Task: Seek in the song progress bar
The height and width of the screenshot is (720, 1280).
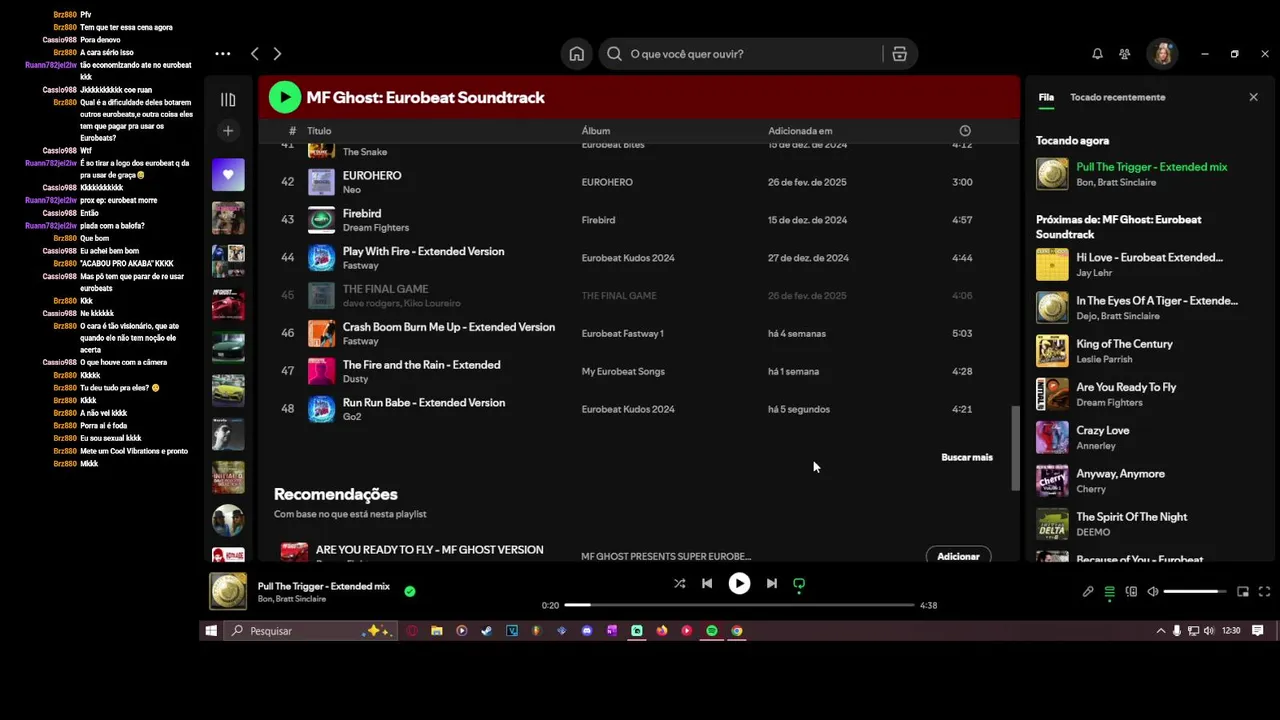Action: click(x=739, y=605)
